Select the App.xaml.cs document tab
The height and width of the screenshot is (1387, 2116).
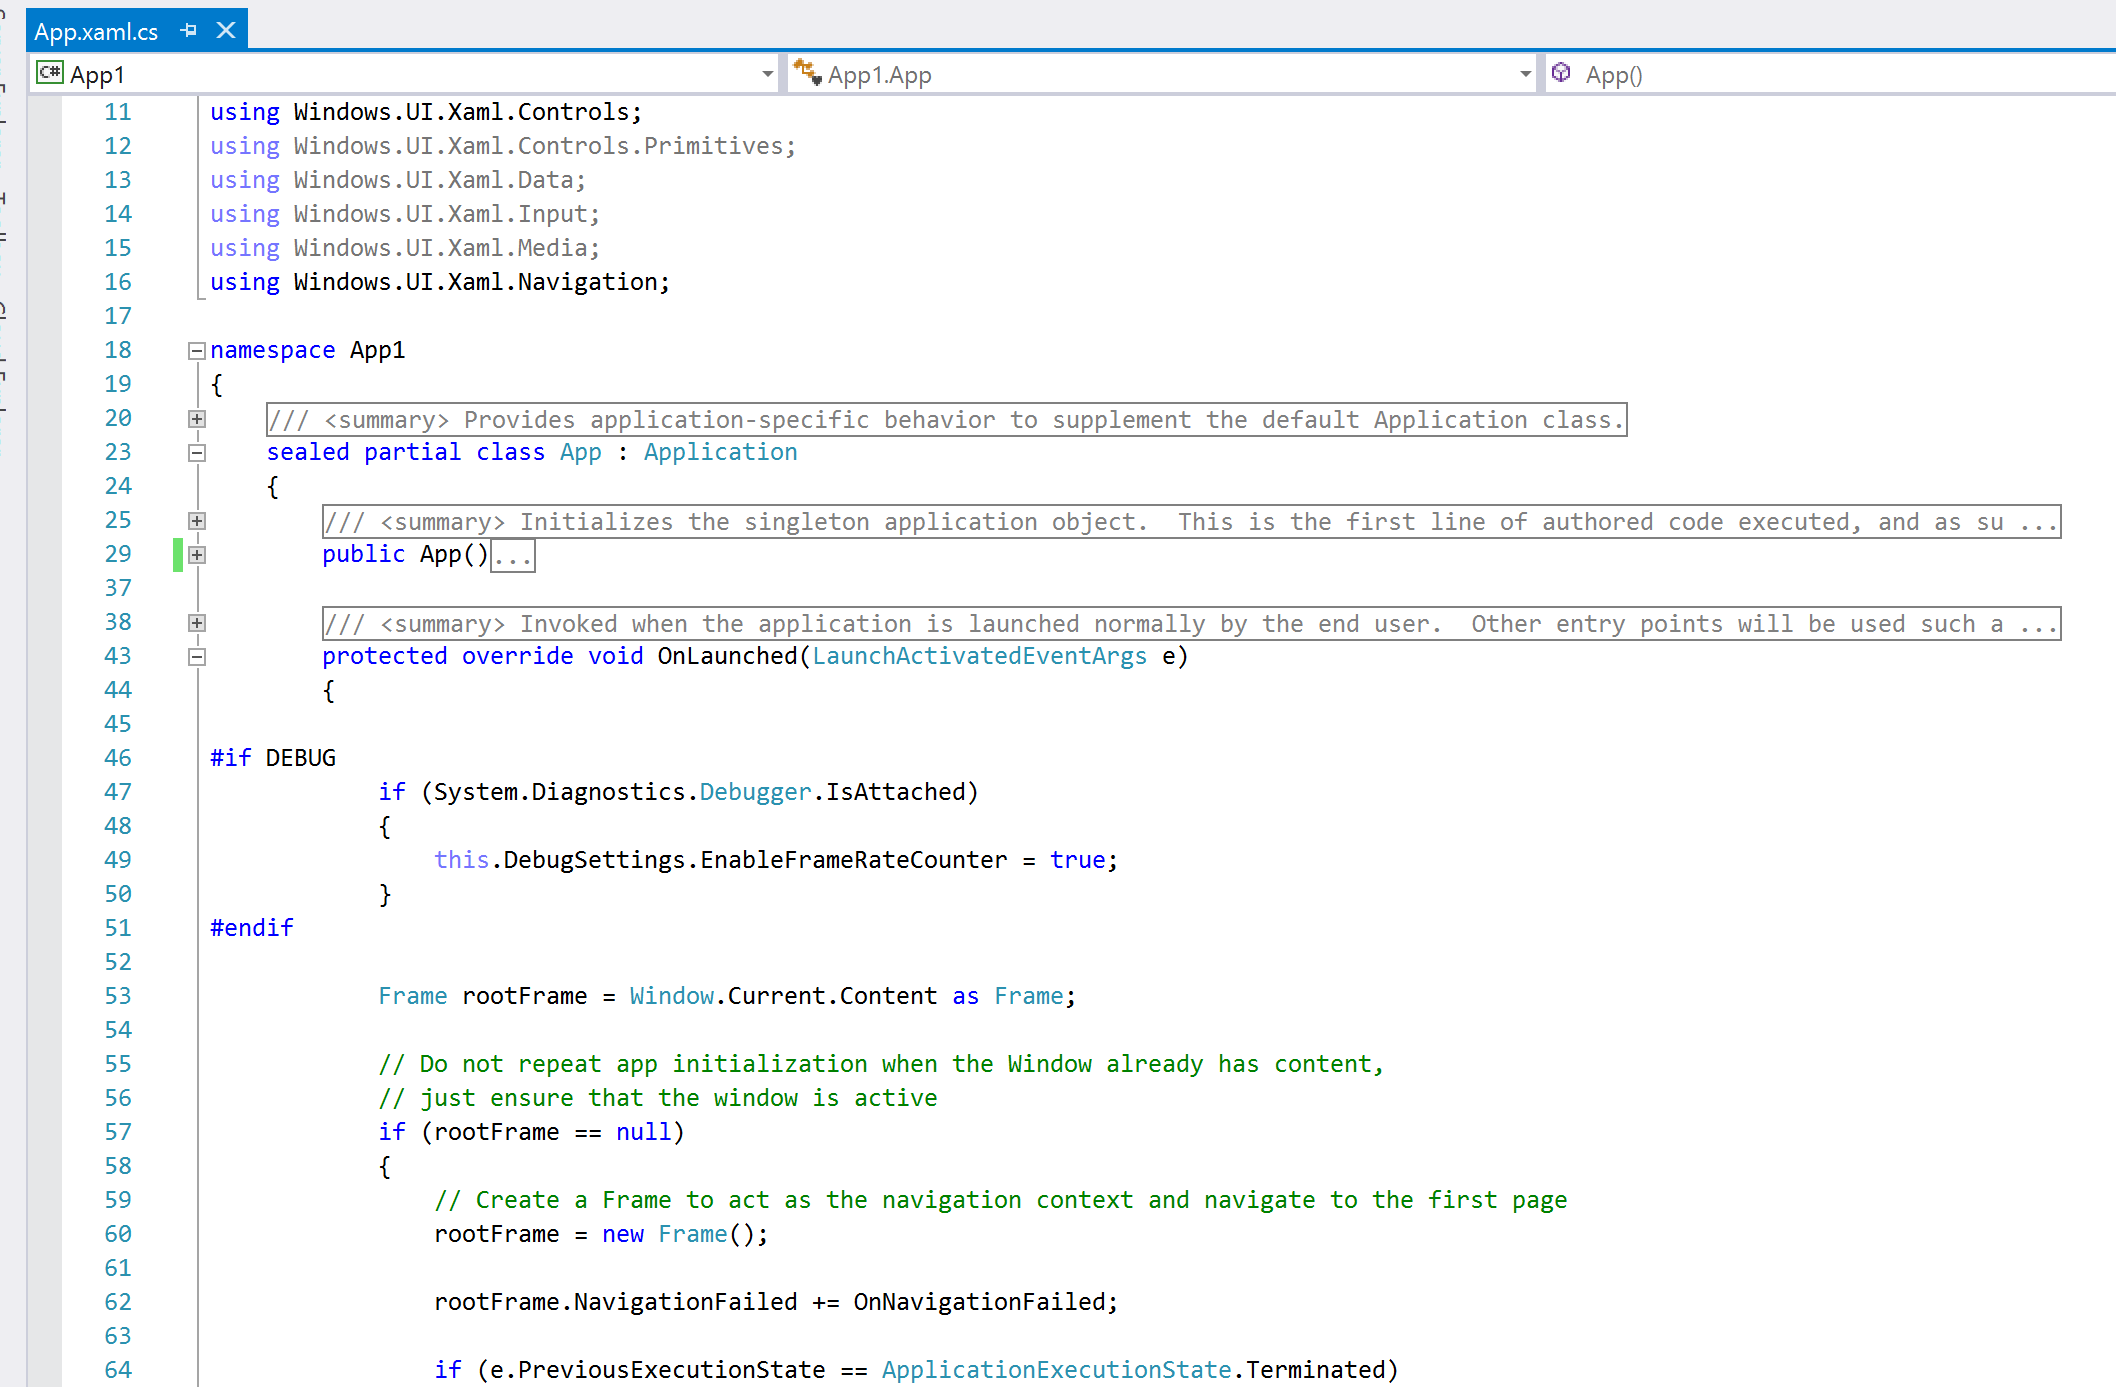click(96, 32)
